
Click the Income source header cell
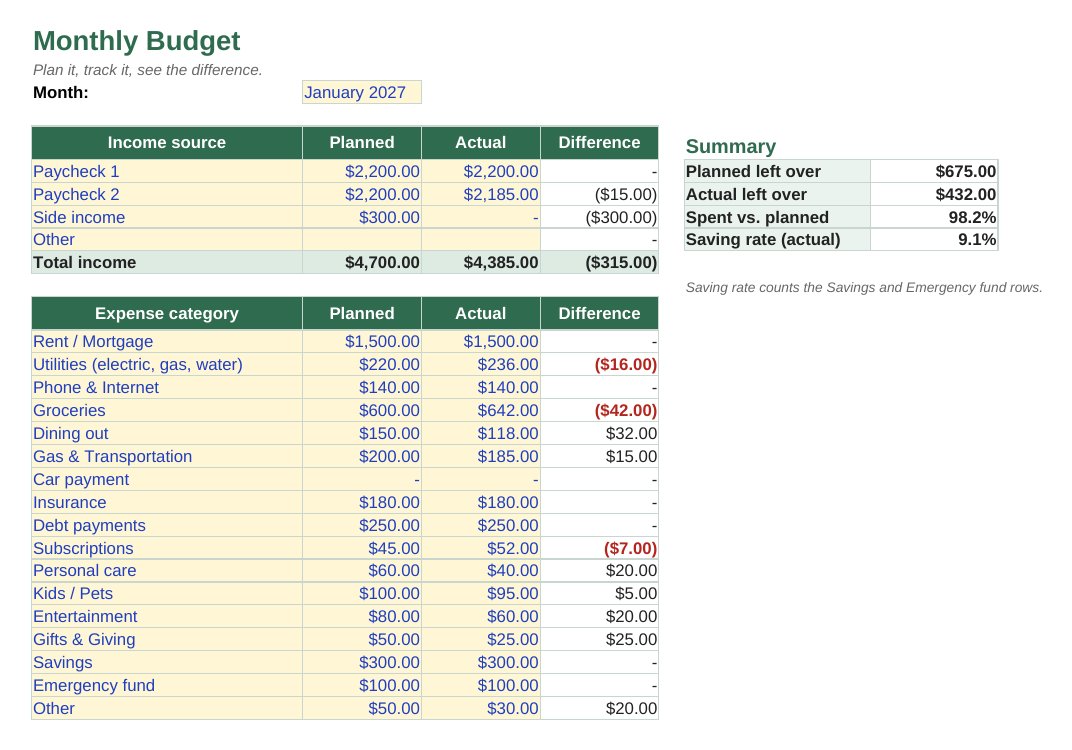[167, 142]
